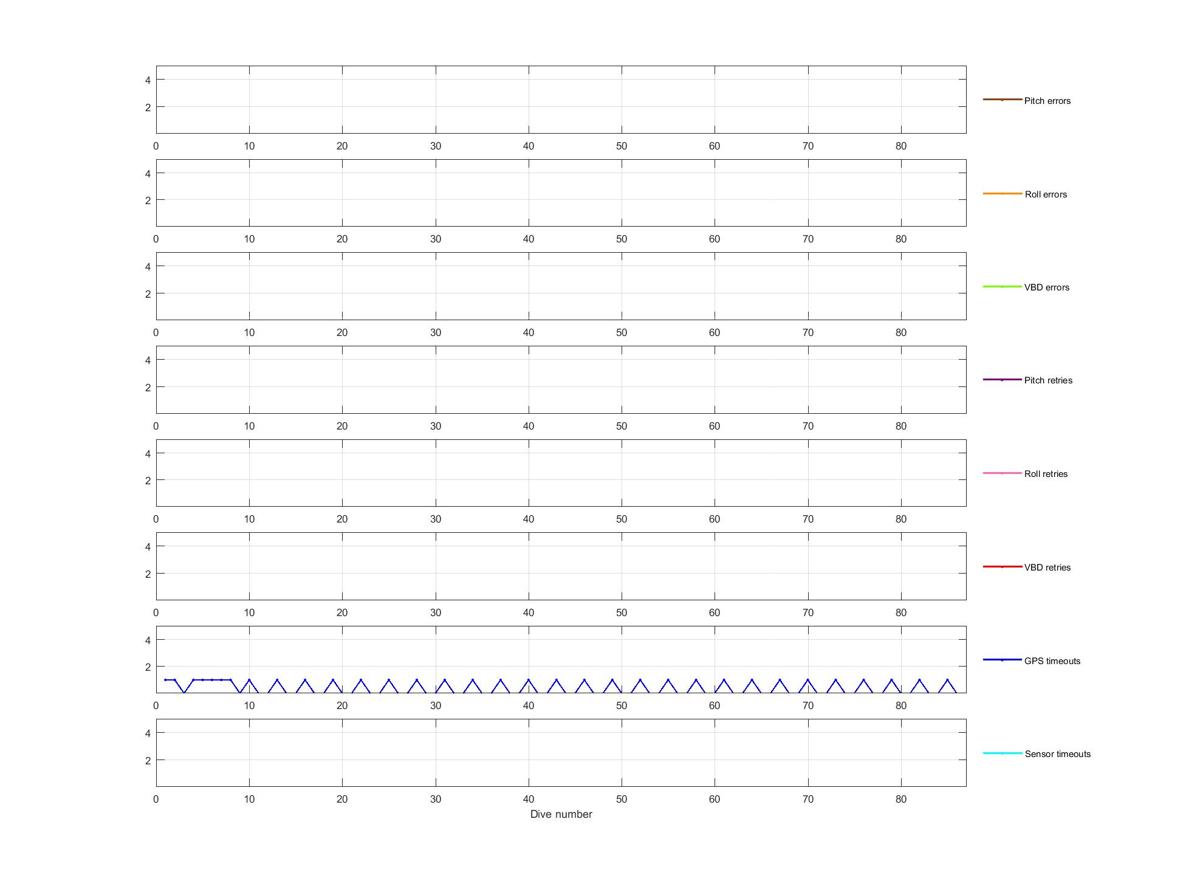Click tick label '50' under the Roll errors plot
The width and height of the screenshot is (1200, 885).
[621, 239]
